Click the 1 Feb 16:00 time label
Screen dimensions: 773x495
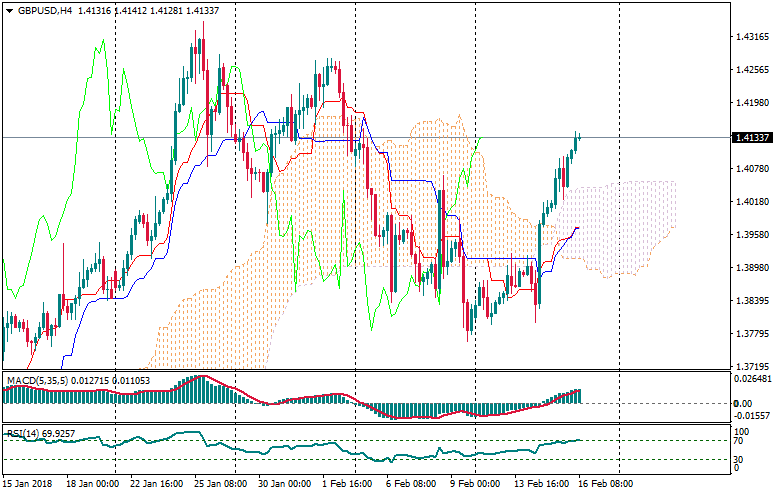point(350,483)
